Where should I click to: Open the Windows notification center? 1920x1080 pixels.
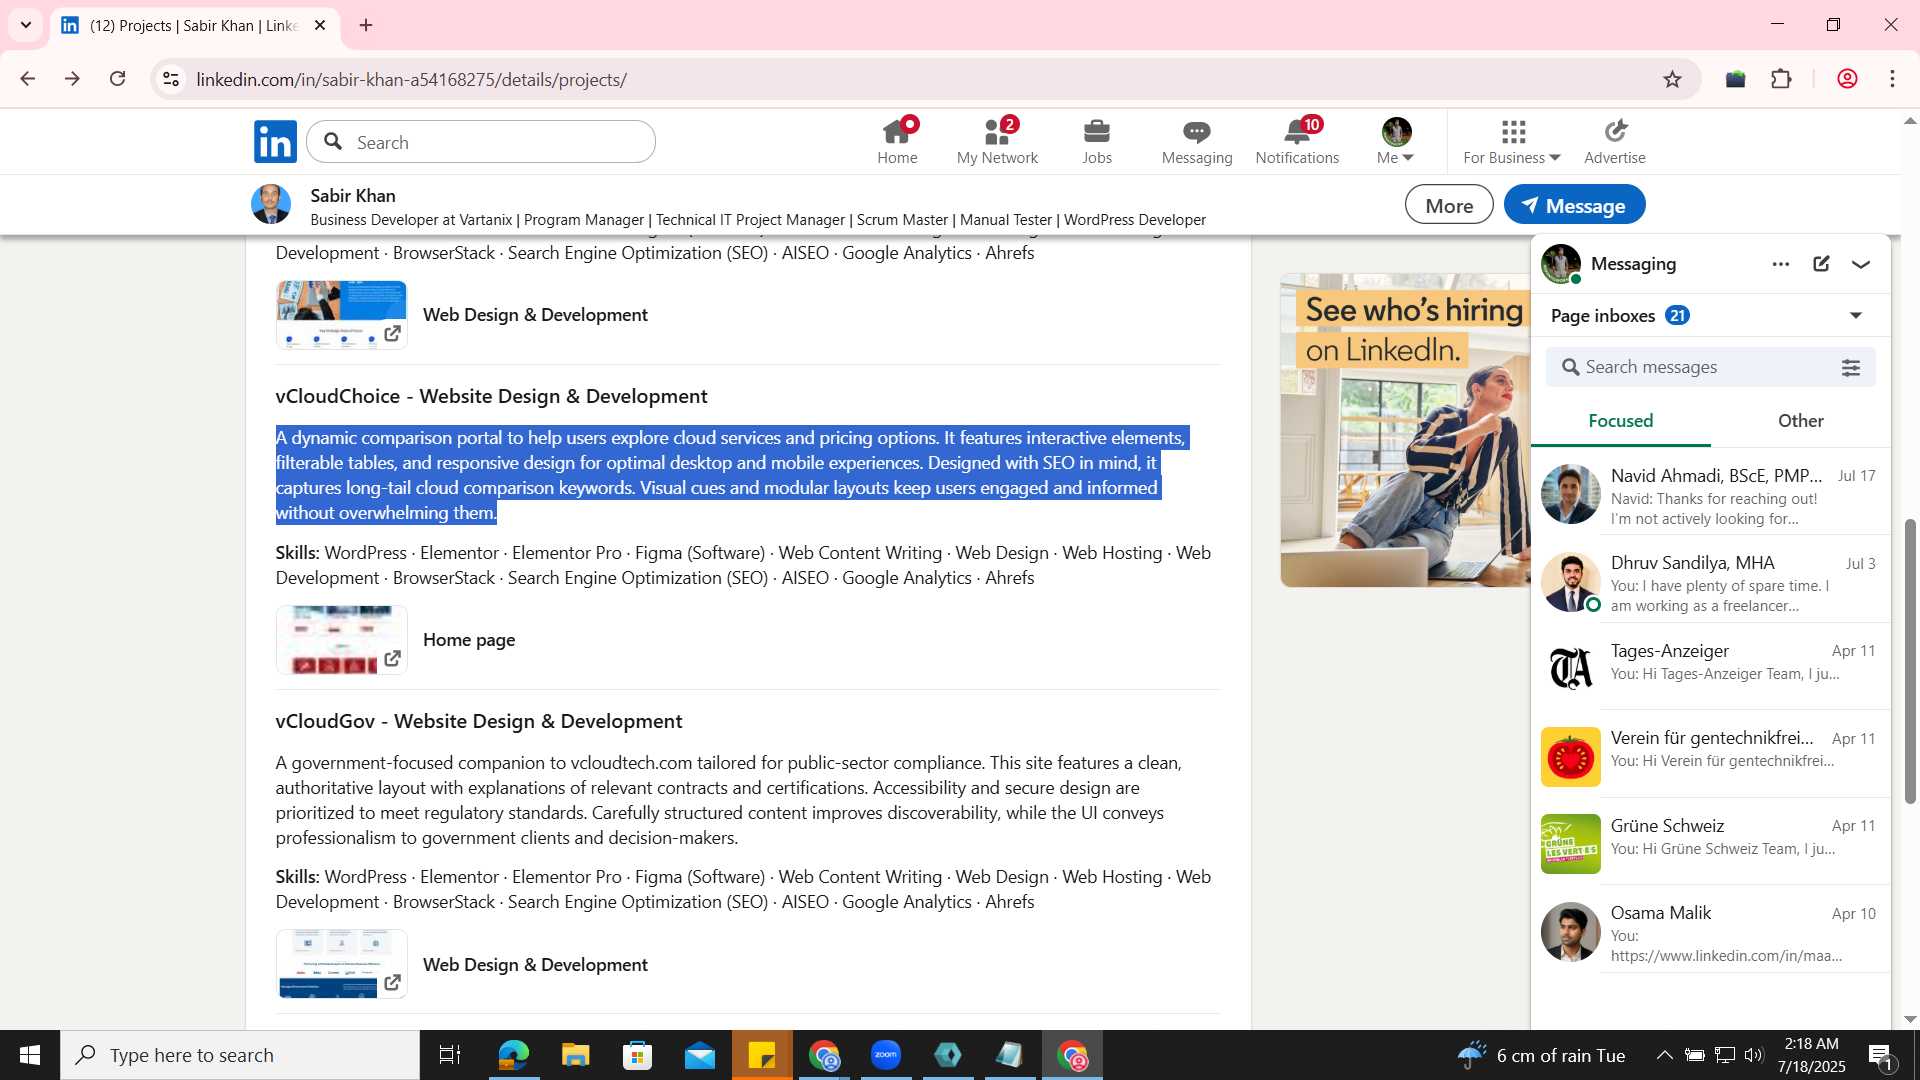point(1880,1055)
